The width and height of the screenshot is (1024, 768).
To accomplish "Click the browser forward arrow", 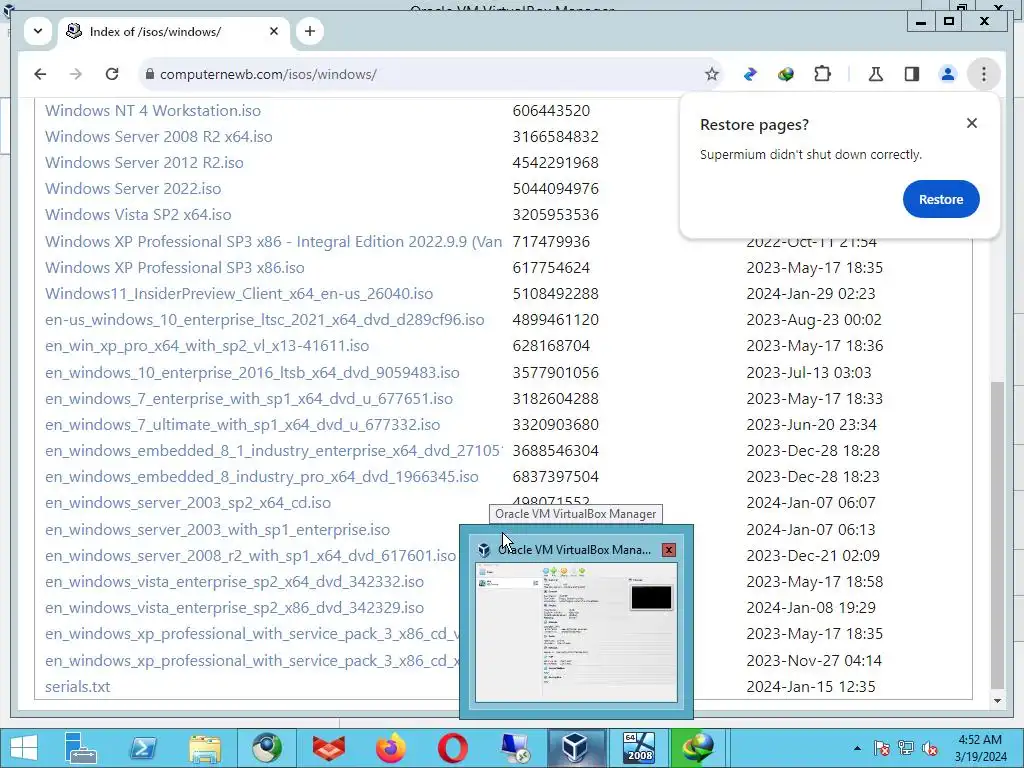I will click(x=76, y=74).
